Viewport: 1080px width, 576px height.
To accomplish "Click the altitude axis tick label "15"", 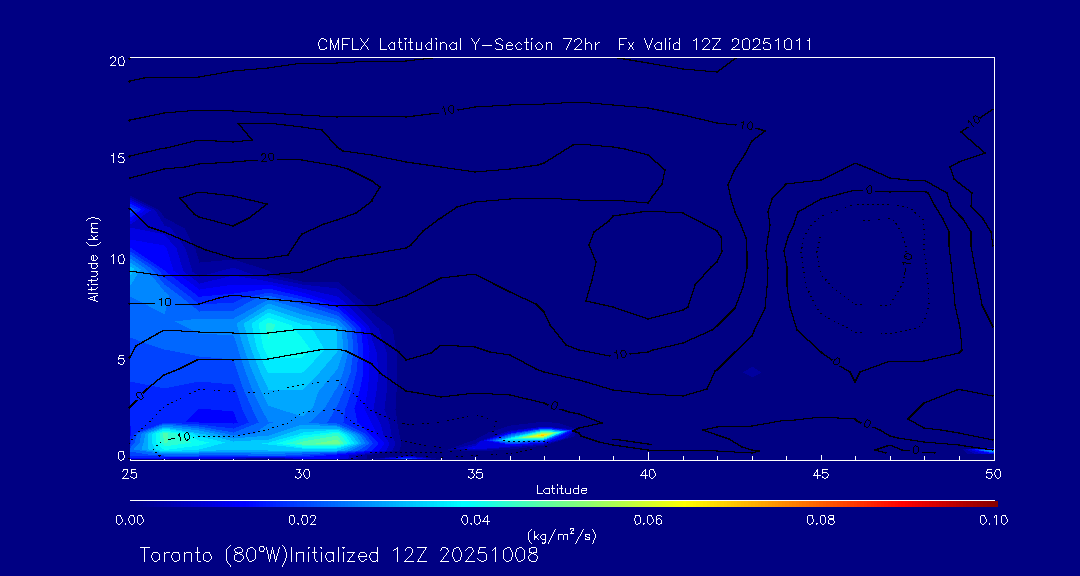I will [116, 158].
